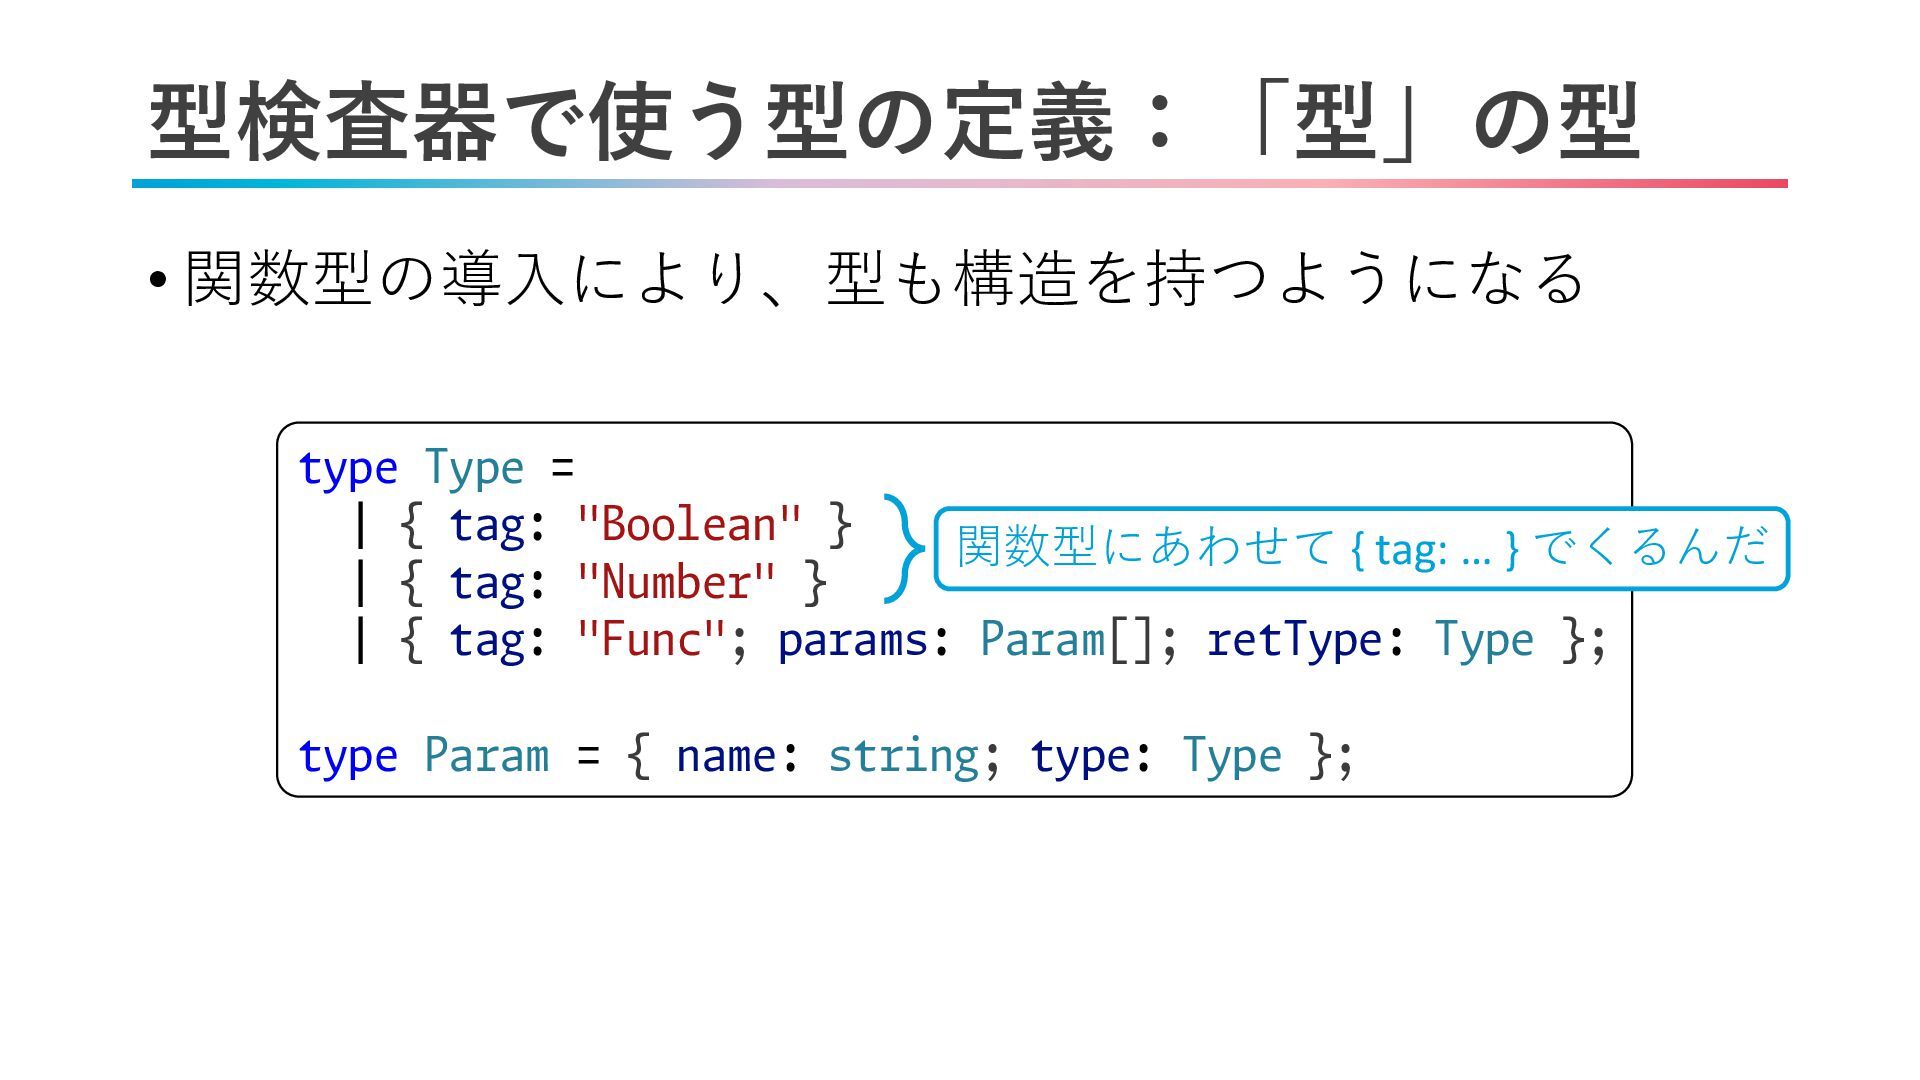Click the gradient underline below the title
This screenshot has width=1920, height=1080.
pyautogui.click(x=958, y=184)
